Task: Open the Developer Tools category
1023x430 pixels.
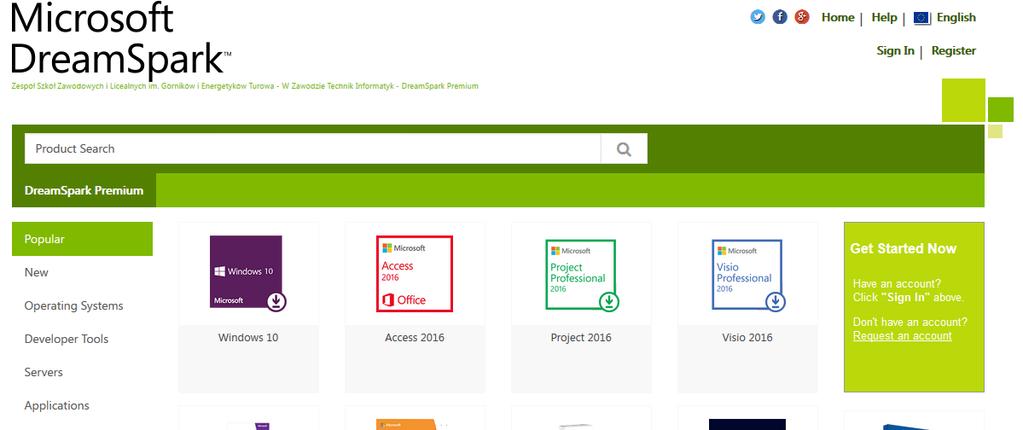Action: tap(67, 339)
